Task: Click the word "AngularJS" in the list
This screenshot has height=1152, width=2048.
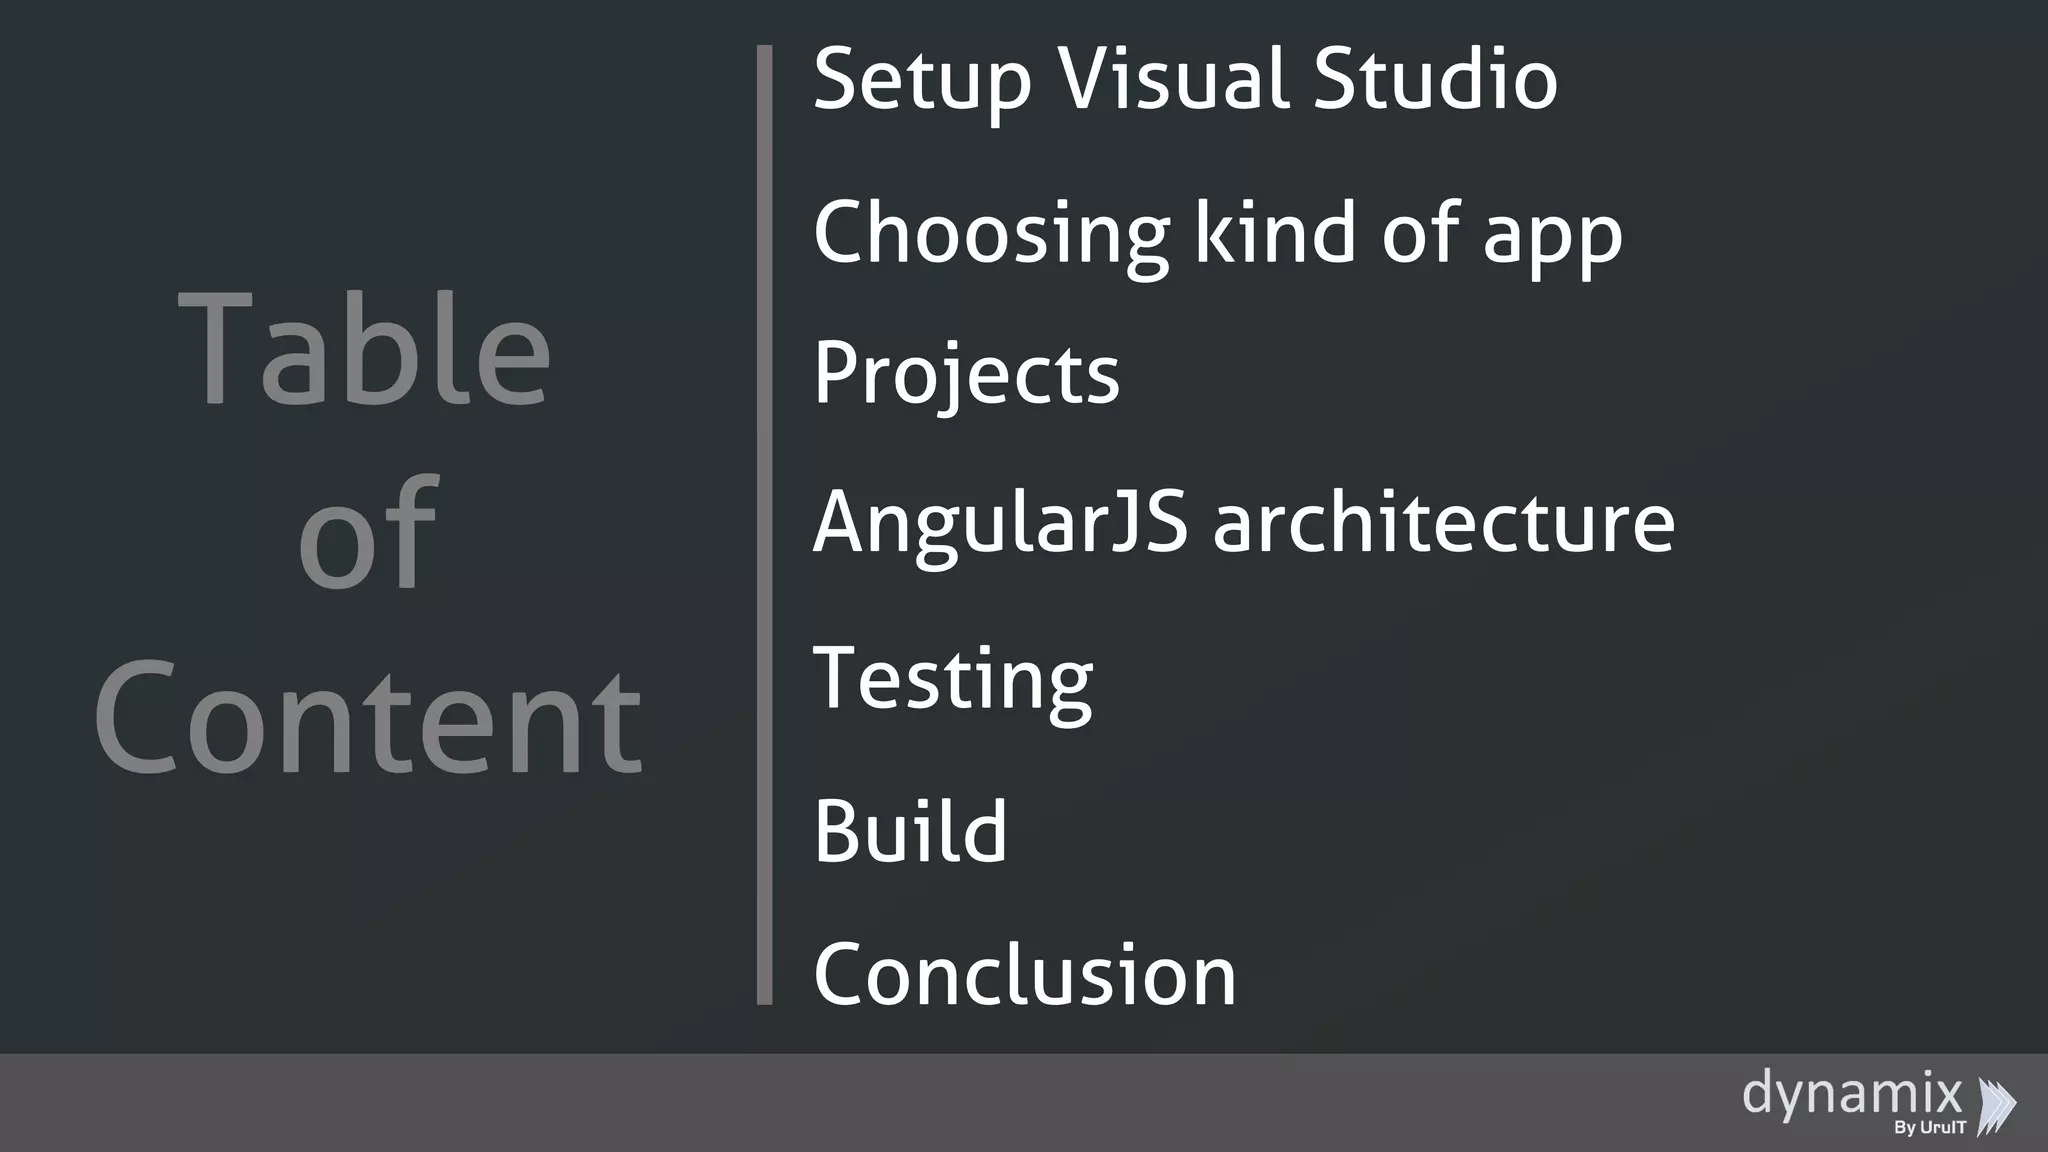Action: click(1000, 522)
